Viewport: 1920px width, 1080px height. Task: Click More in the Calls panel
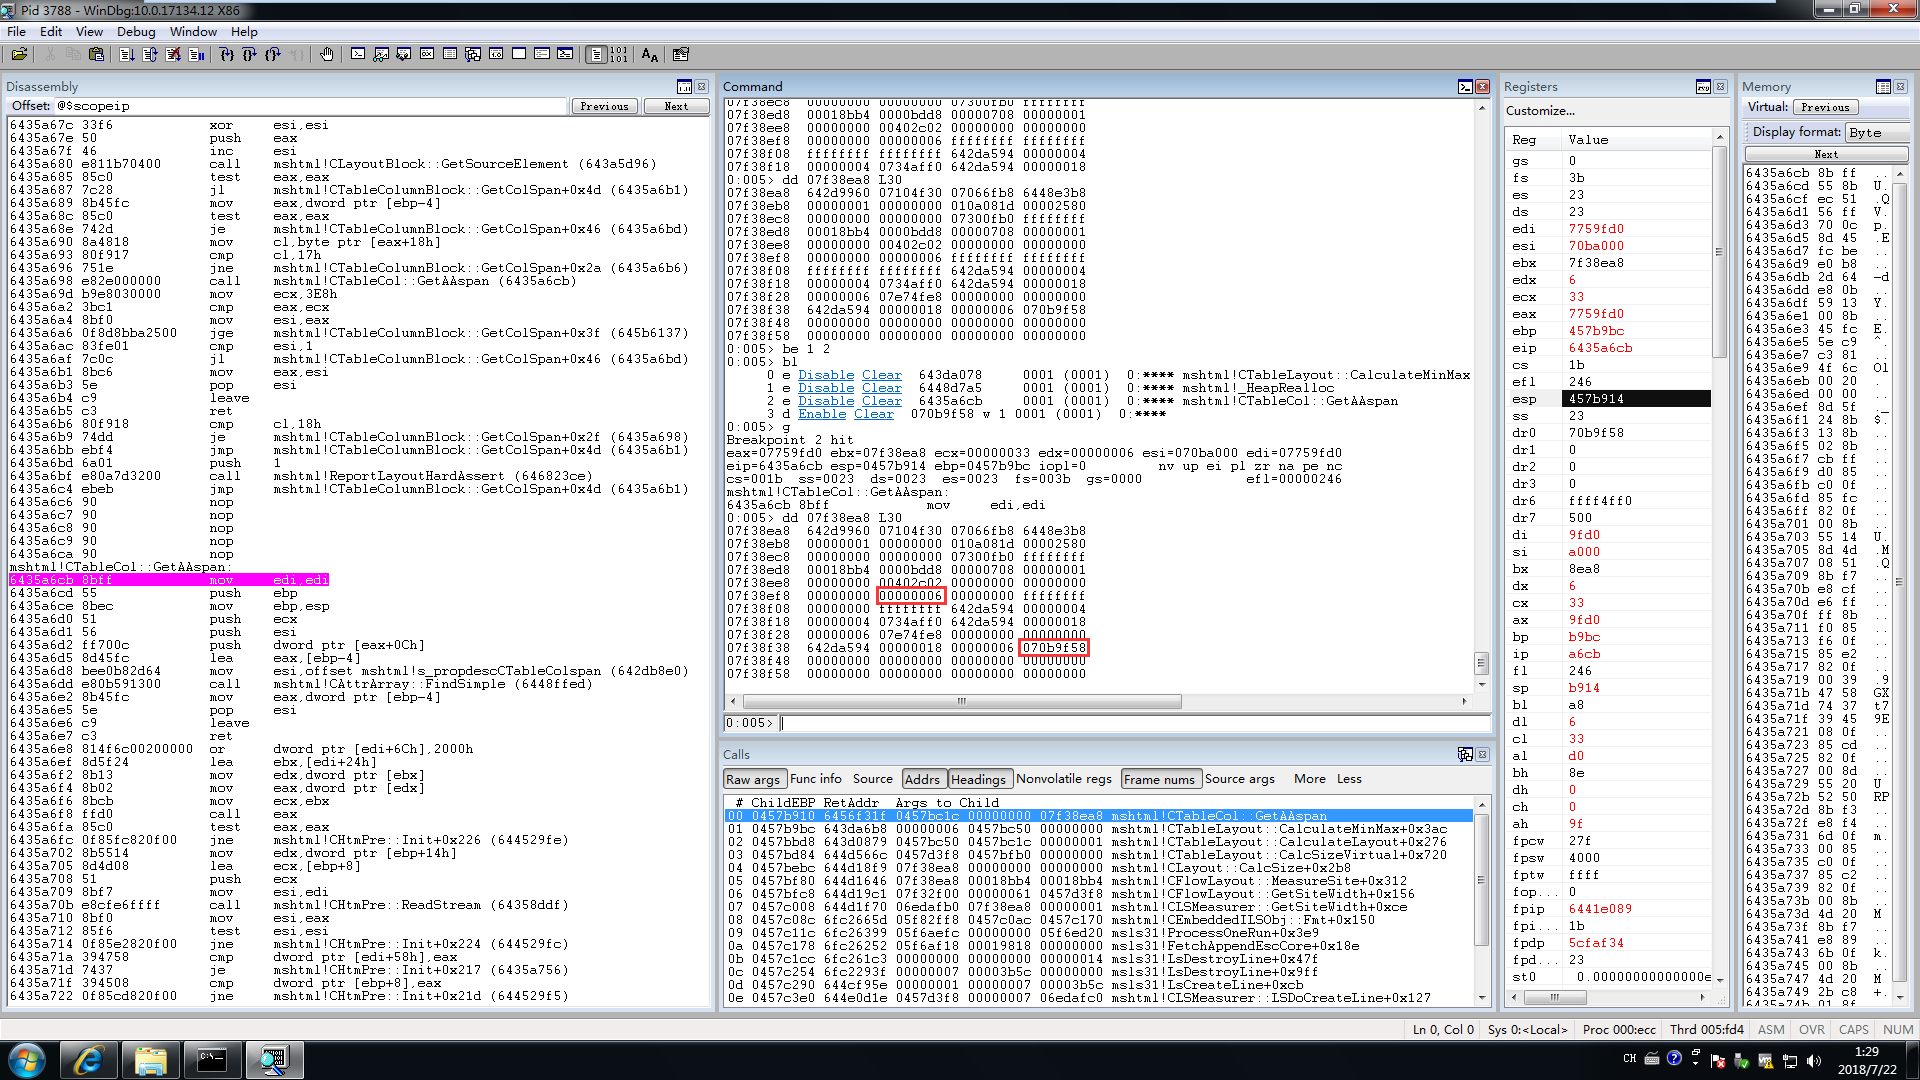pyautogui.click(x=1309, y=779)
